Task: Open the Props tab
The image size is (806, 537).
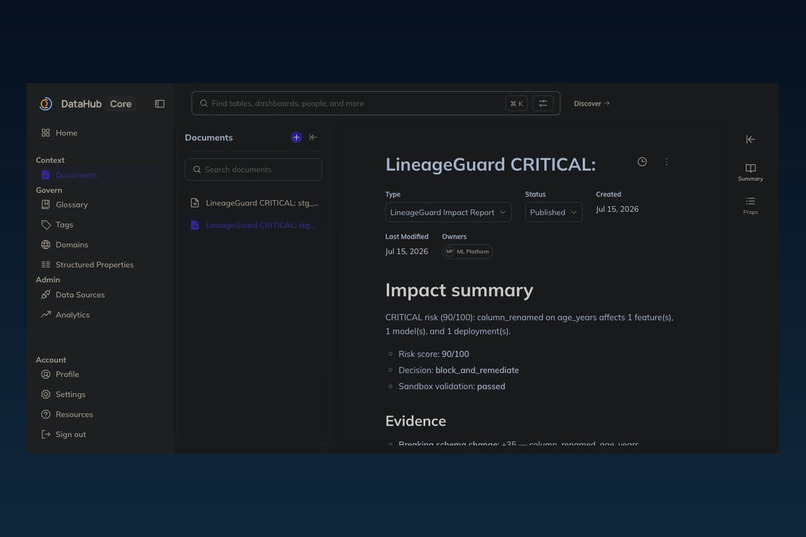Action: 750,205
